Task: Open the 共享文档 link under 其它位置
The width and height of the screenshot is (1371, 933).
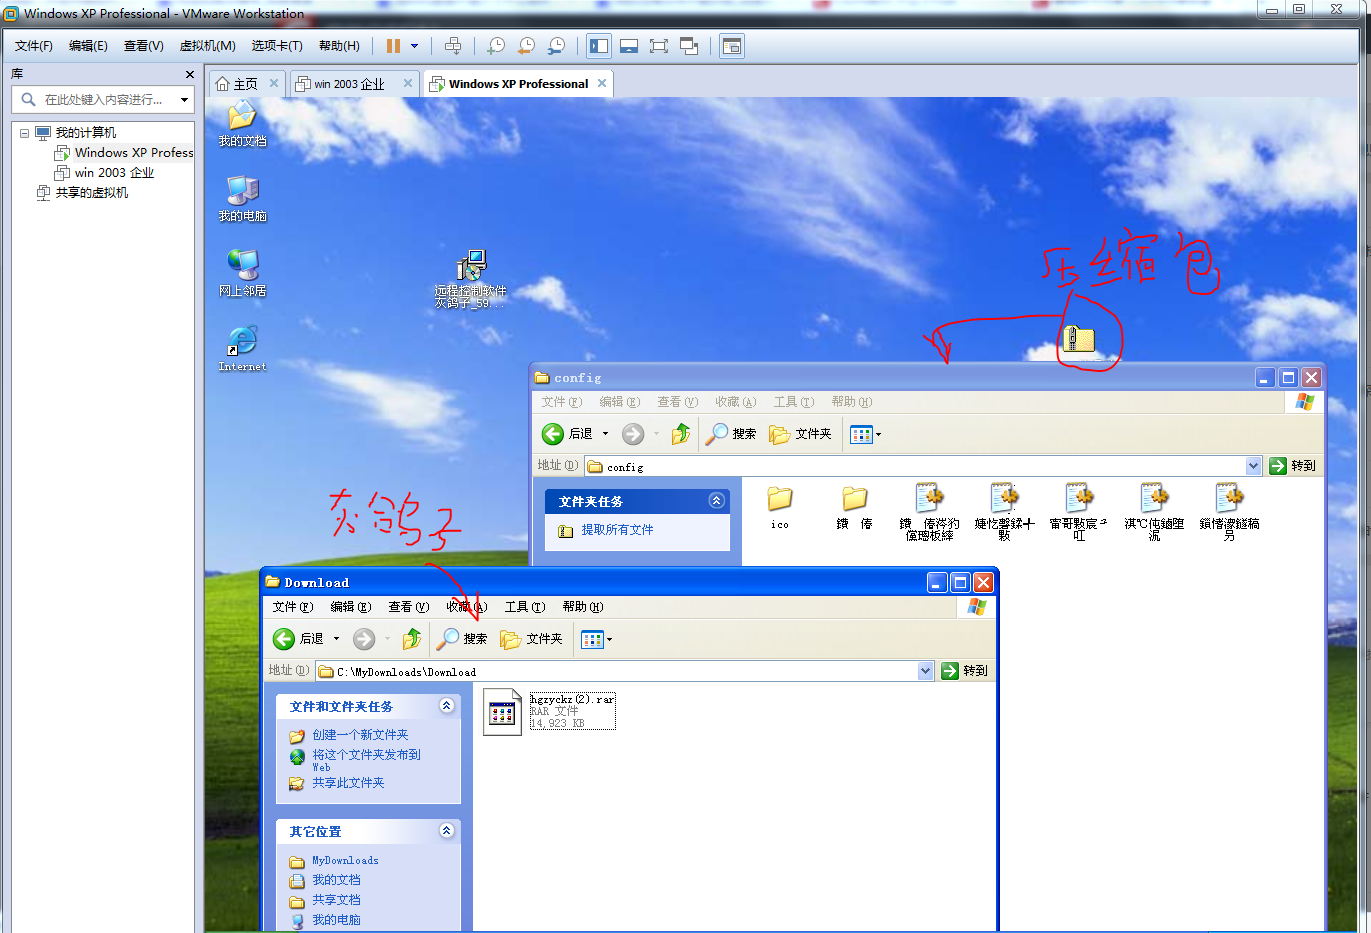Action: 336,900
